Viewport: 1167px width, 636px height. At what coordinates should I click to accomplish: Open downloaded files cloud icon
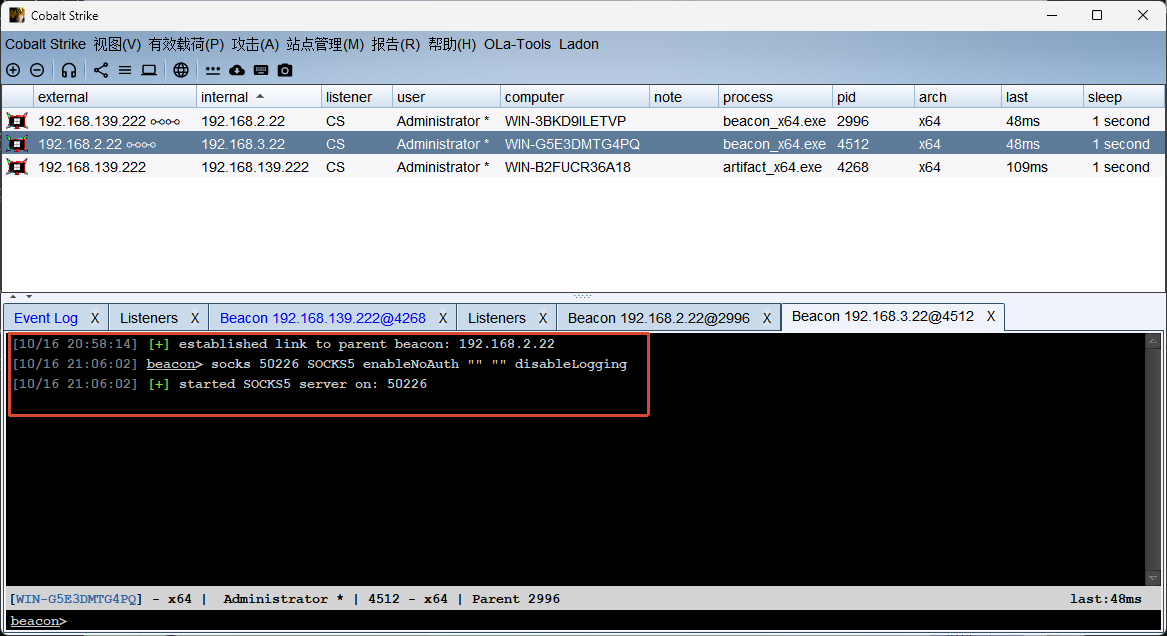237,70
